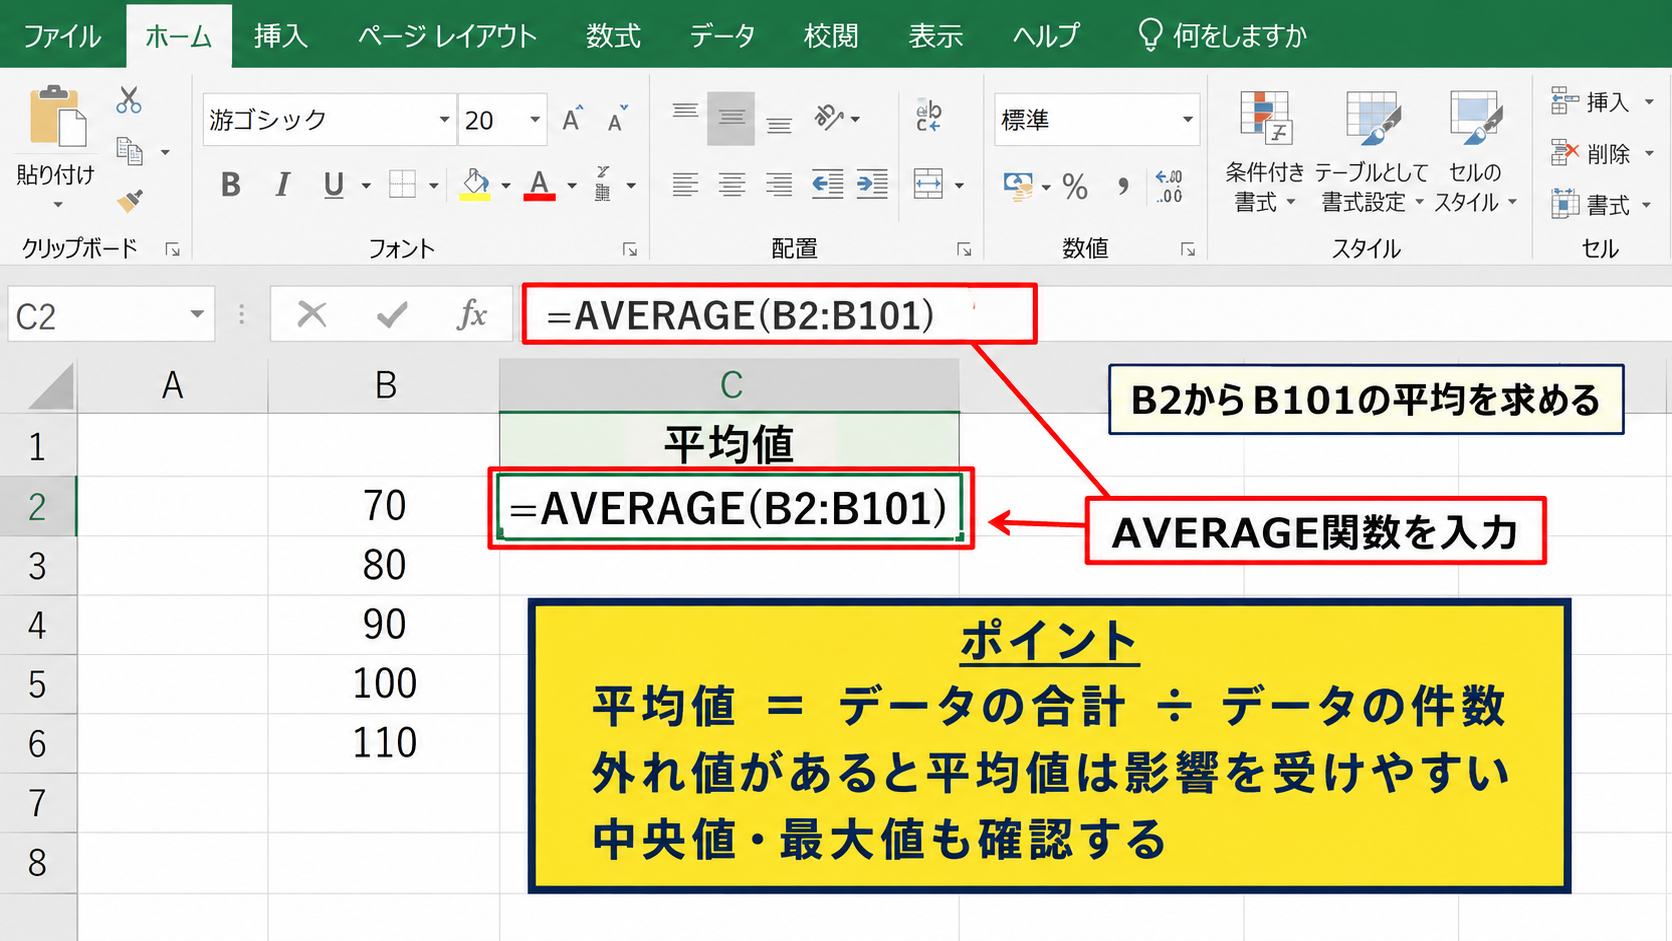Click the Orientation text angle icon
Screen dimensions: 1672x941
point(829,117)
